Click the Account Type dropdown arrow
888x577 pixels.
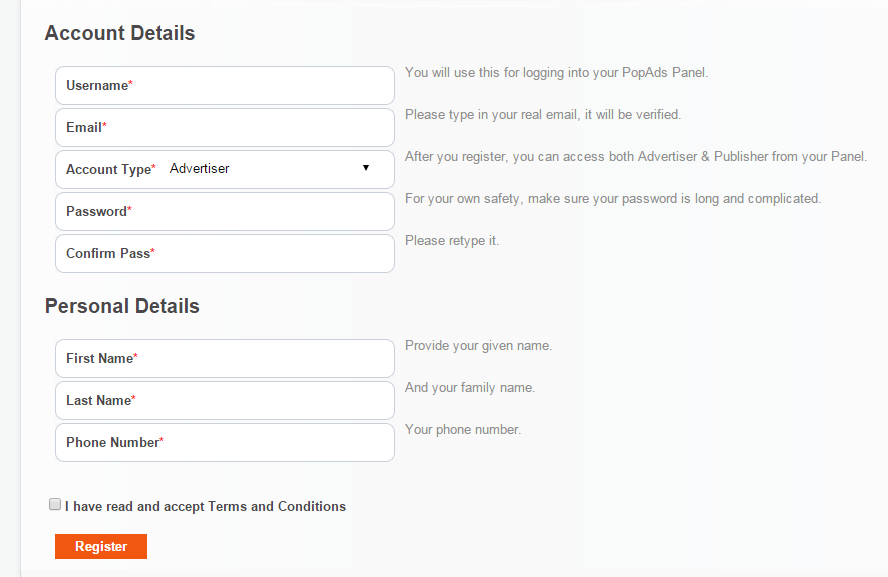[366, 168]
